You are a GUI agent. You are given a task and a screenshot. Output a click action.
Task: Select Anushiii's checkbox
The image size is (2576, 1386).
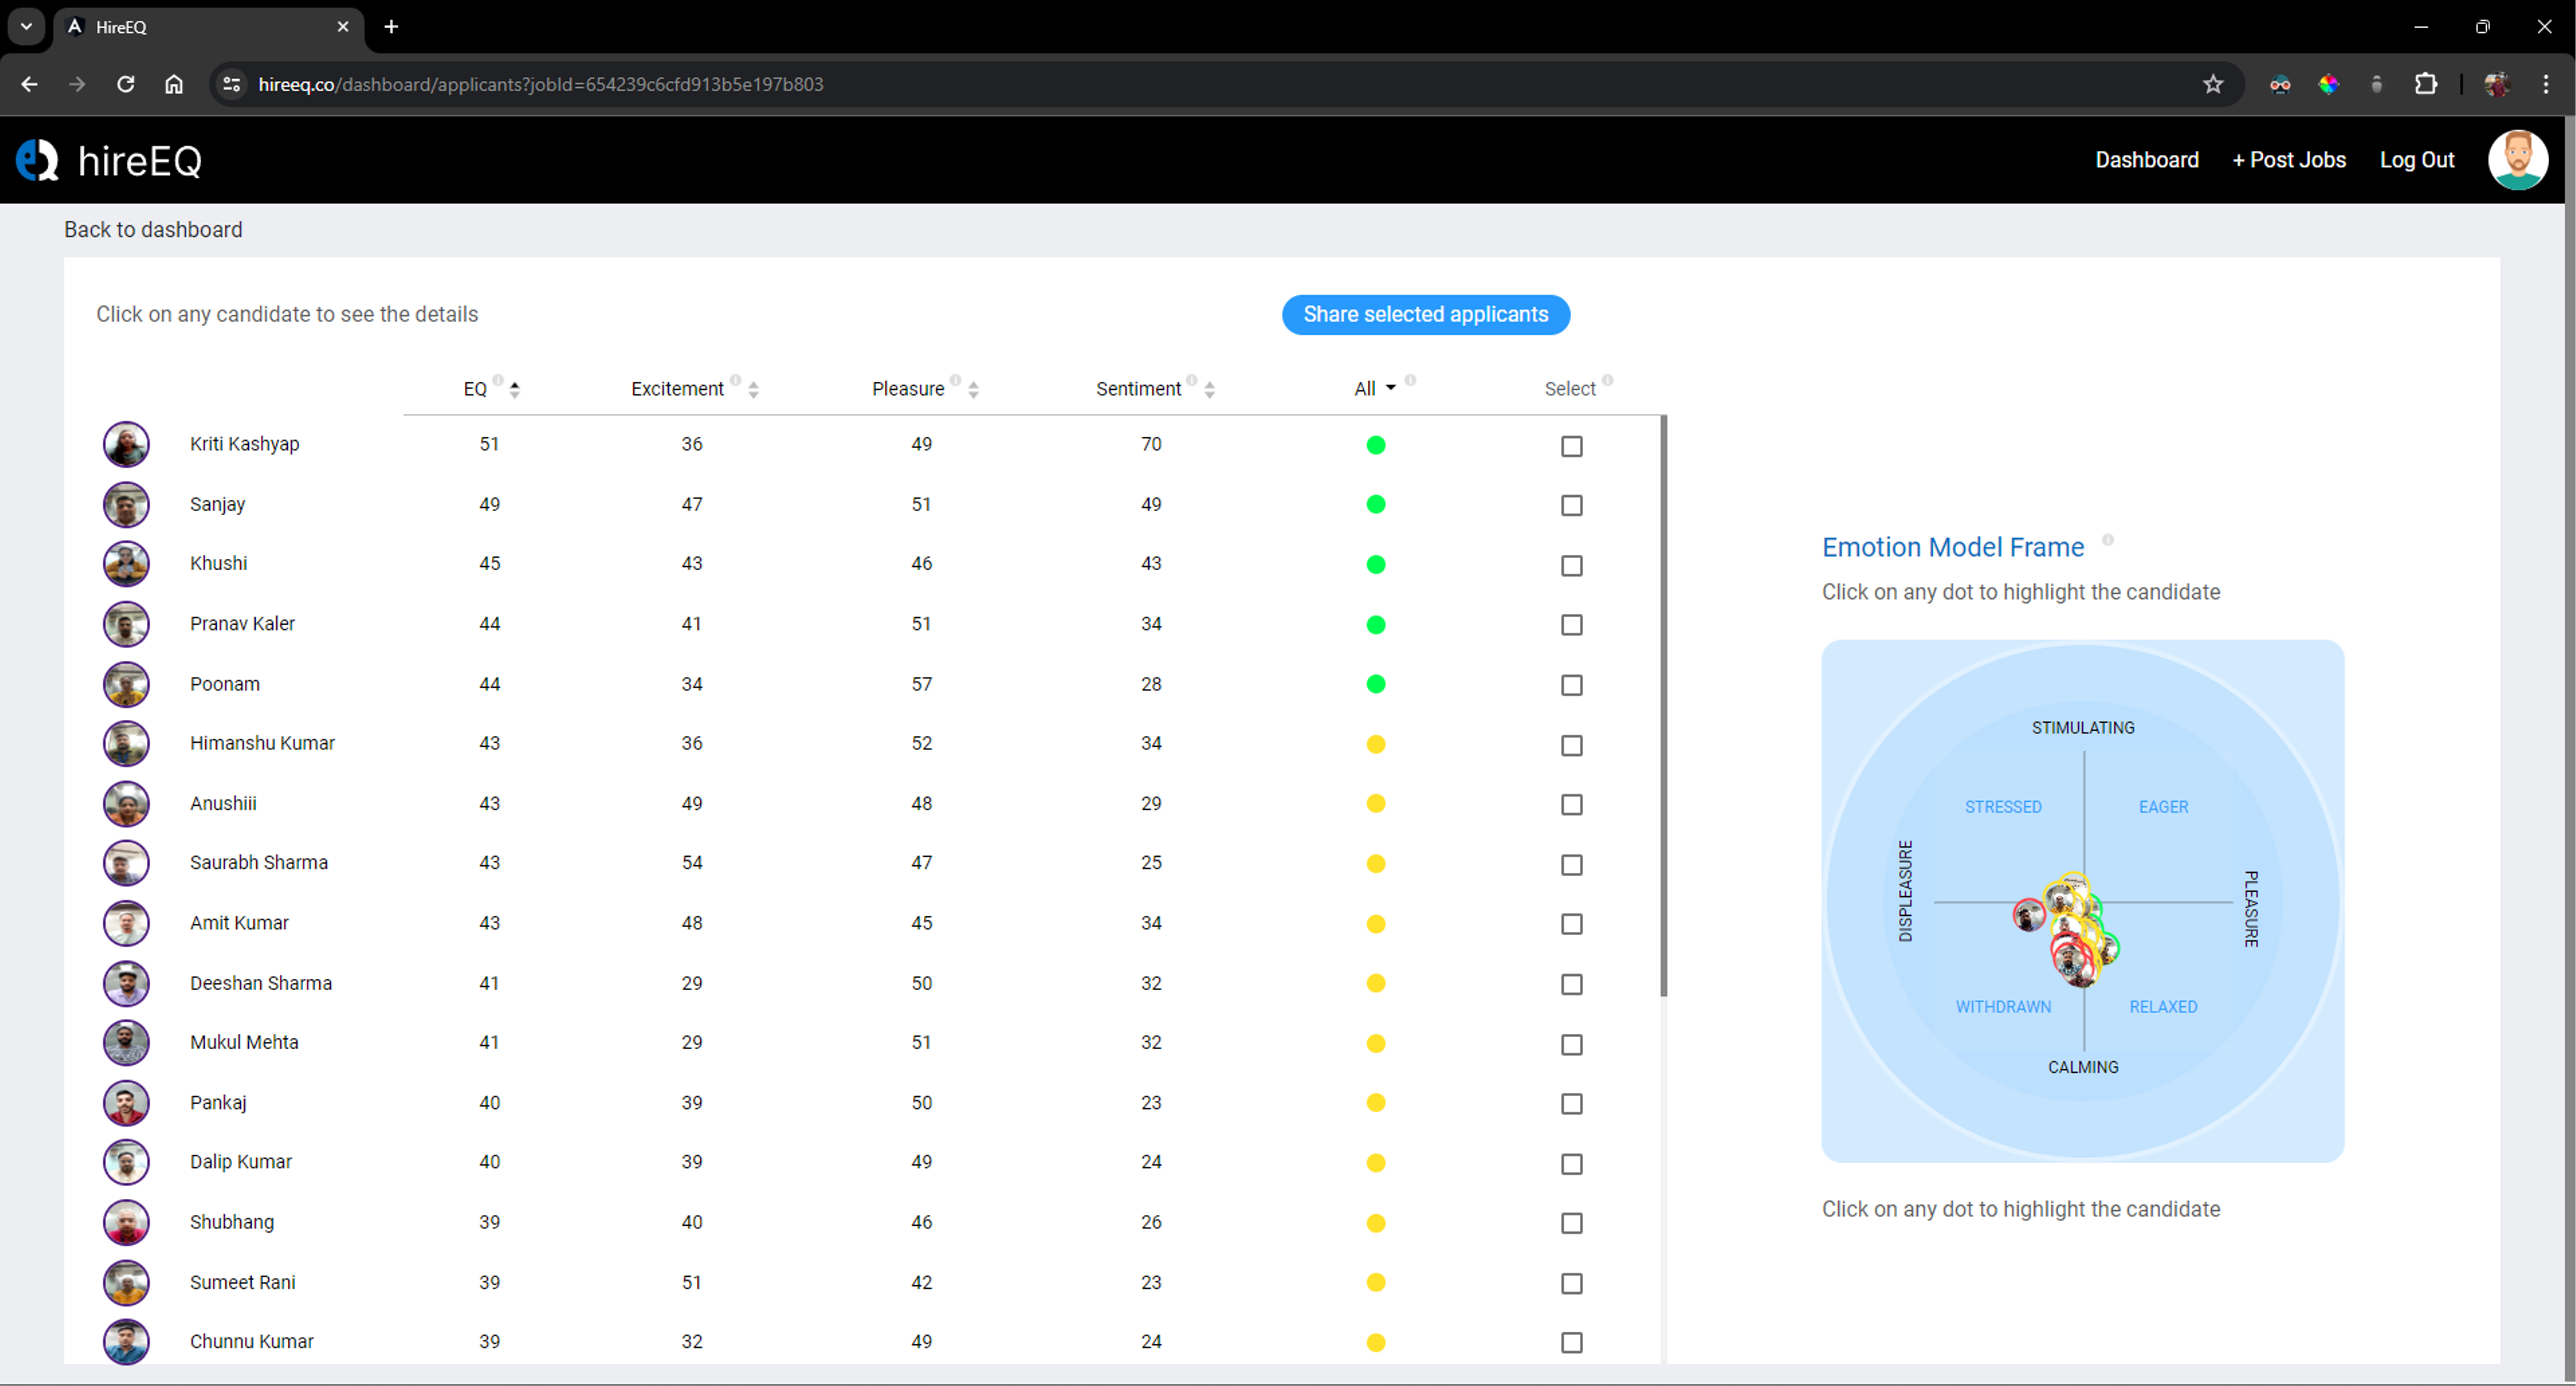pos(1572,805)
